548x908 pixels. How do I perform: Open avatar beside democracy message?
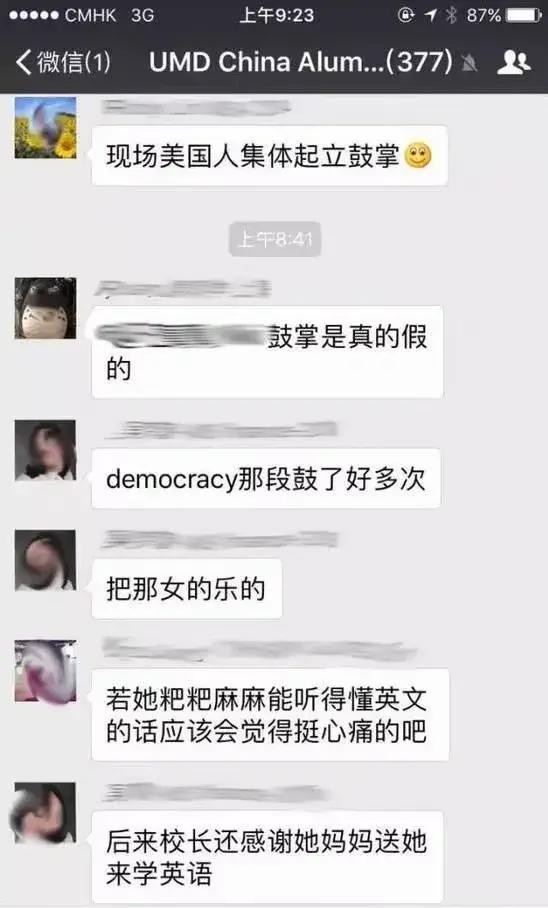(45, 451)
